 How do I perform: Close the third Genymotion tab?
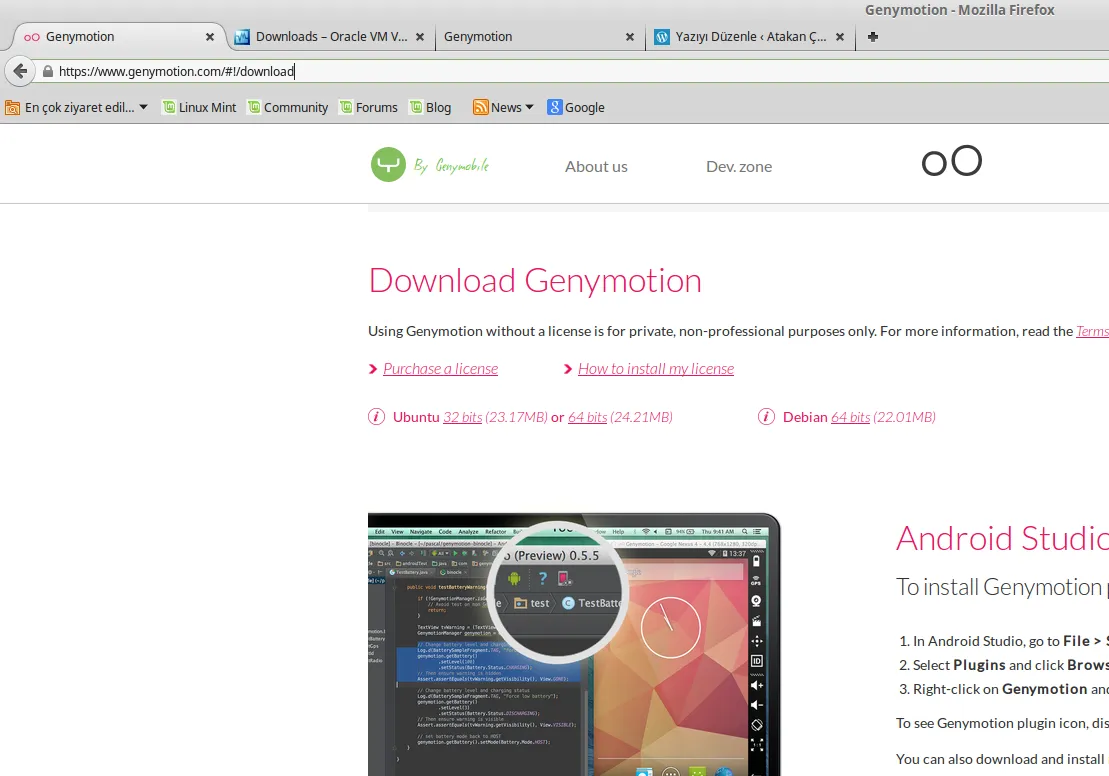[629, 37]
